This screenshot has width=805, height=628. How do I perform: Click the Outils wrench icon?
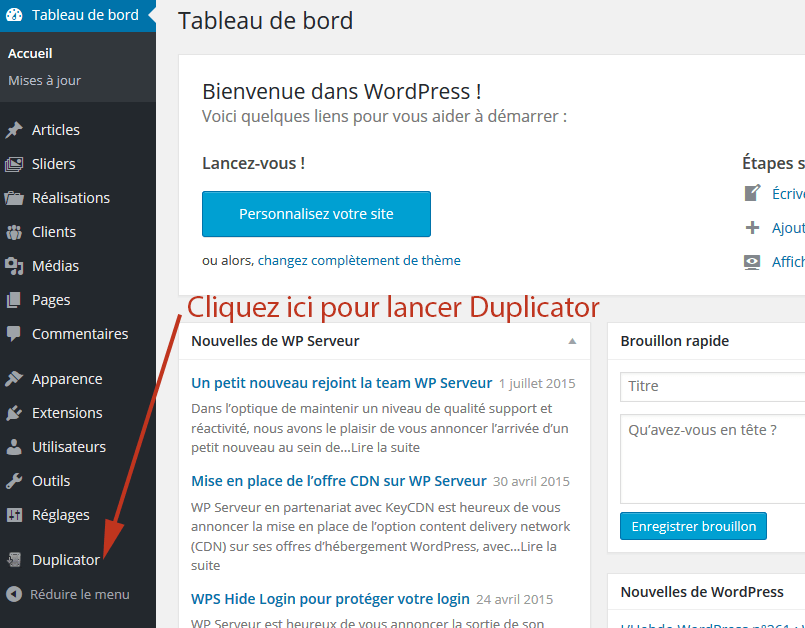[14, 481]
